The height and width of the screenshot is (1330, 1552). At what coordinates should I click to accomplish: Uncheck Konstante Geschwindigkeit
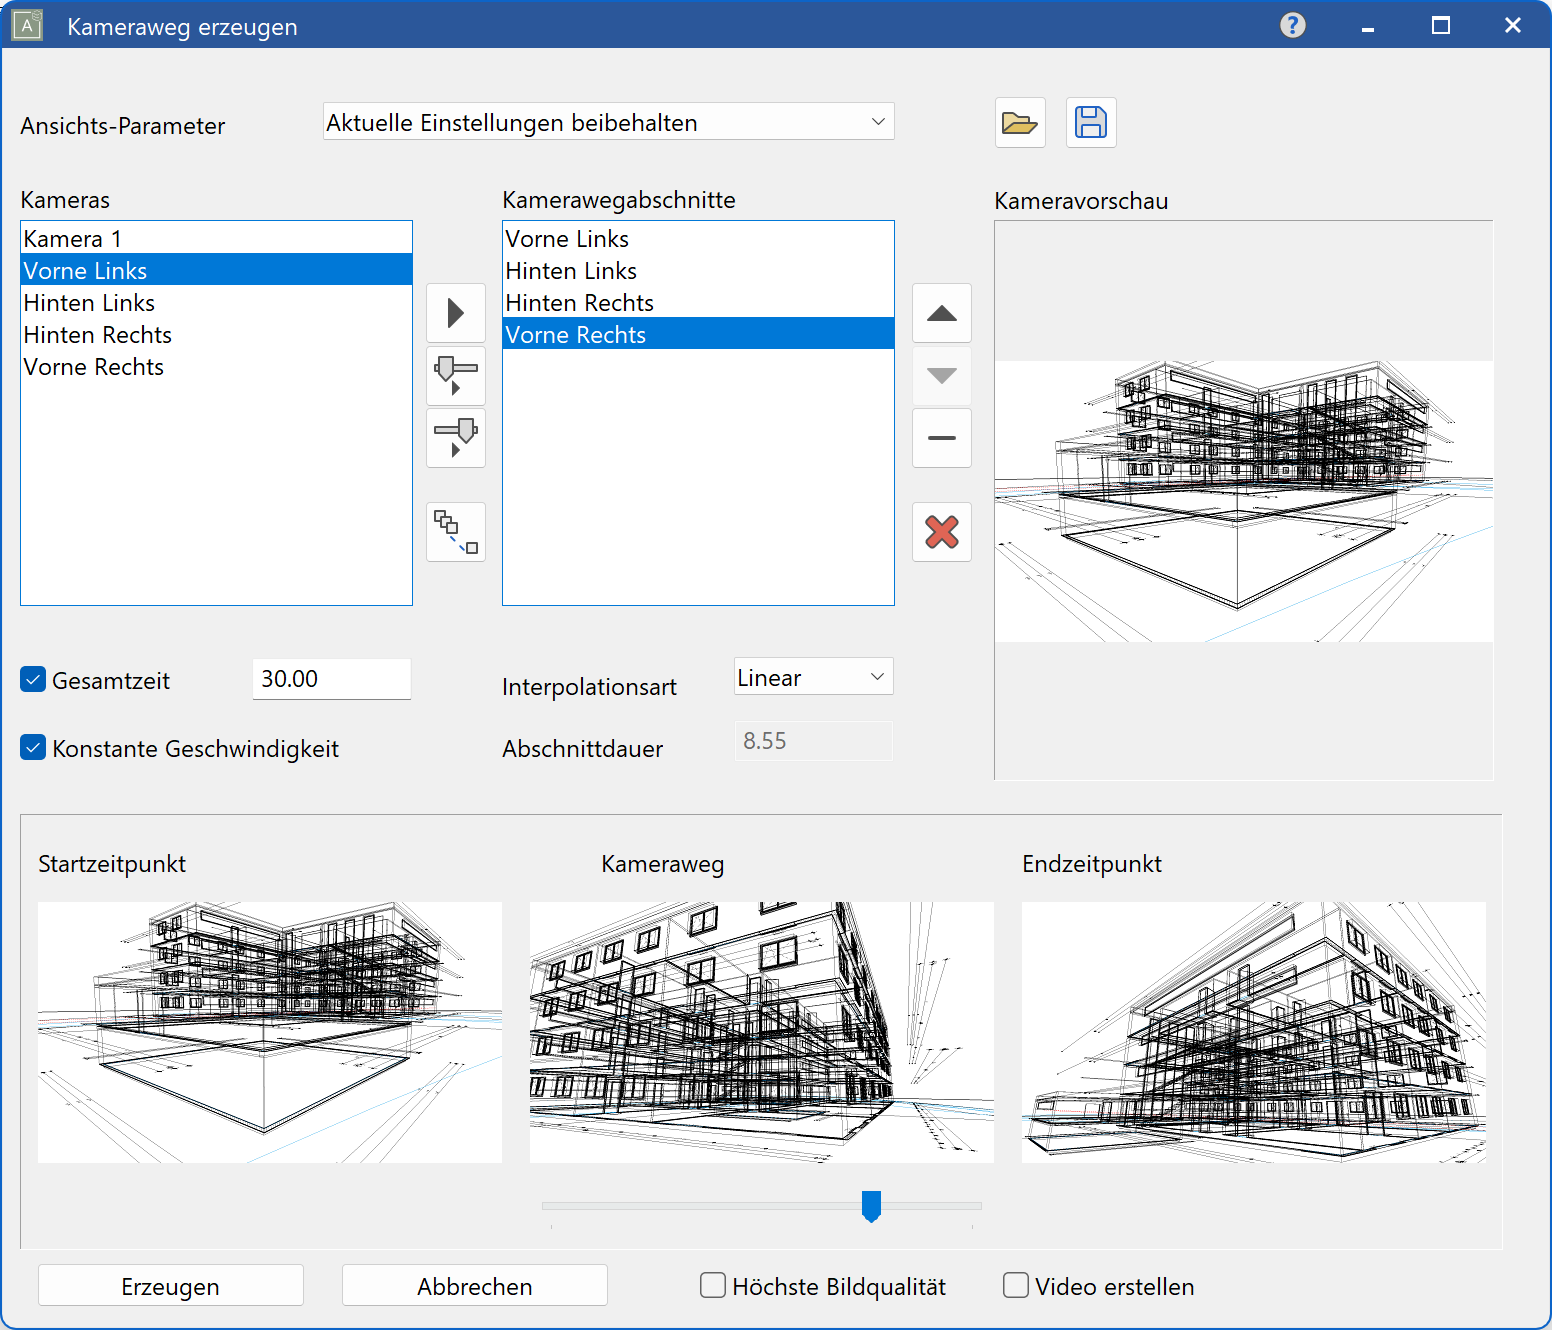[33, 748]
